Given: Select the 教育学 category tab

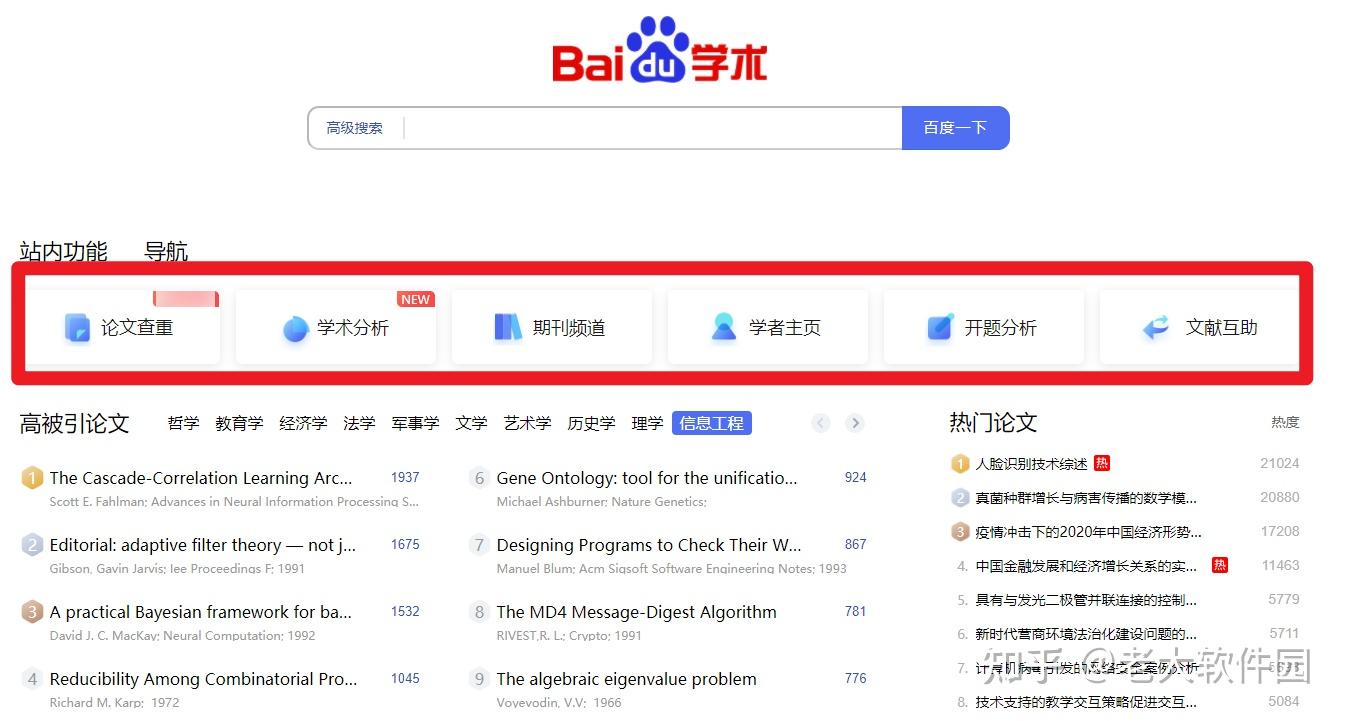Looking at the screenshot, I should point(239,423).
